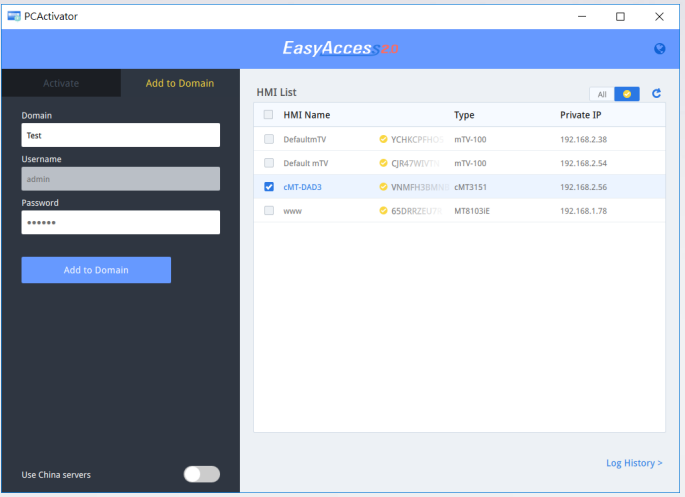Click the IP 192.168.2.54 cell
685x497 pixels.
pyautogui.click(x=583, y=163)
